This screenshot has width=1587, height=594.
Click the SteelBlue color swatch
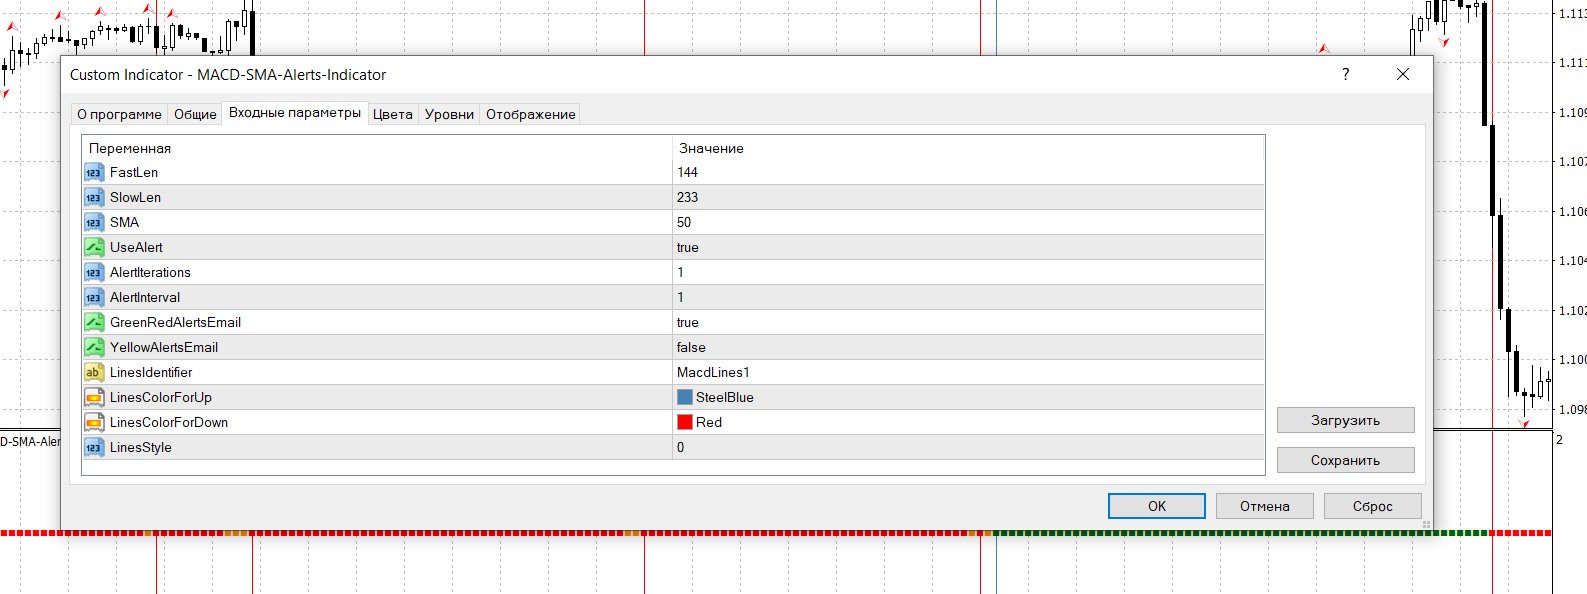[685, 397]
